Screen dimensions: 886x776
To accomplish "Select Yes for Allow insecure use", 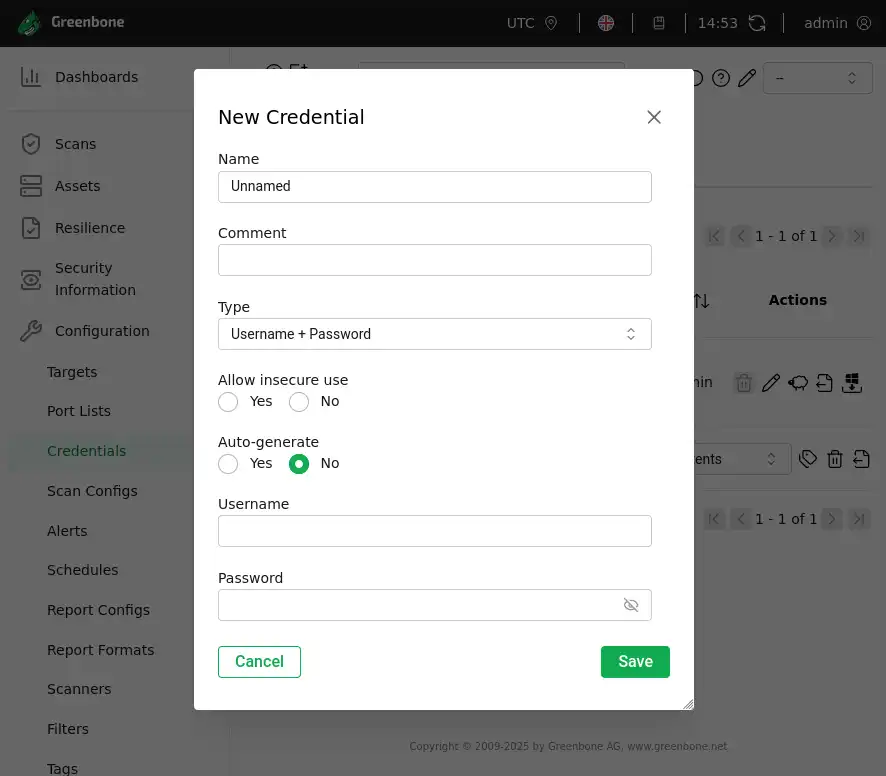I will (x=229, y=402).
